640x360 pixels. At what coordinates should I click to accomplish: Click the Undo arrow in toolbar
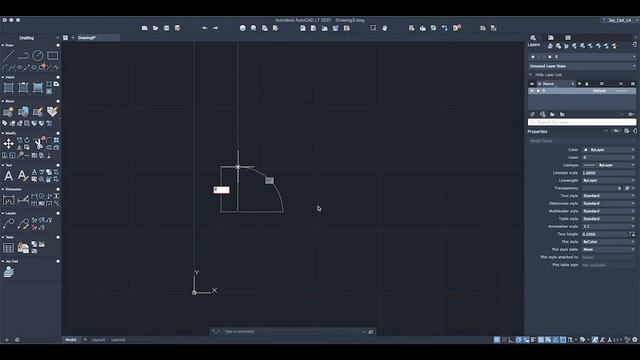(204, 28)
